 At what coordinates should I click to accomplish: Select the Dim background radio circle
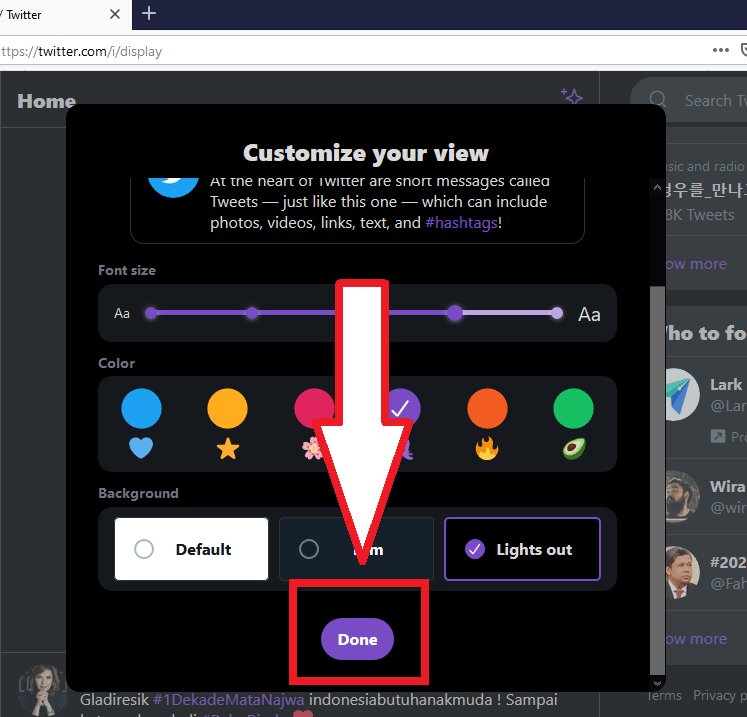pos(309,549)
